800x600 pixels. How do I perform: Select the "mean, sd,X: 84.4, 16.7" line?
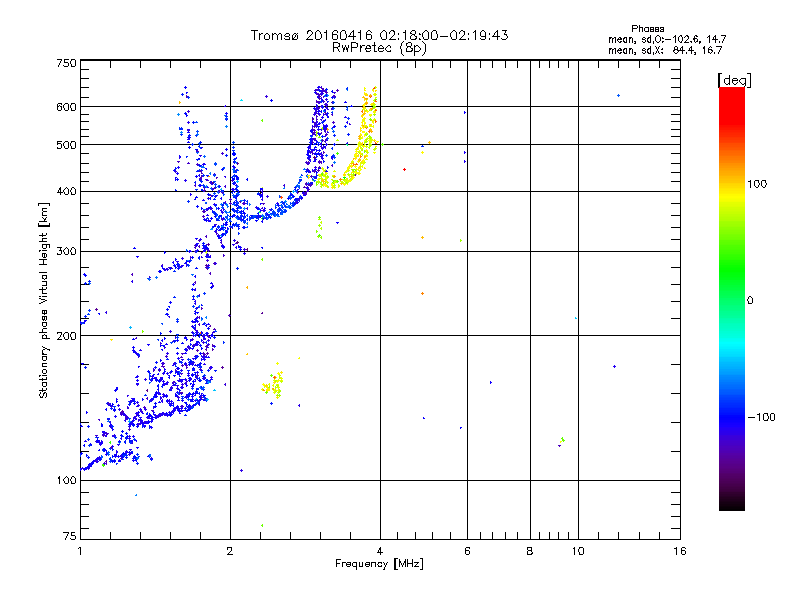pyautogui.click(x=665, y=50)
